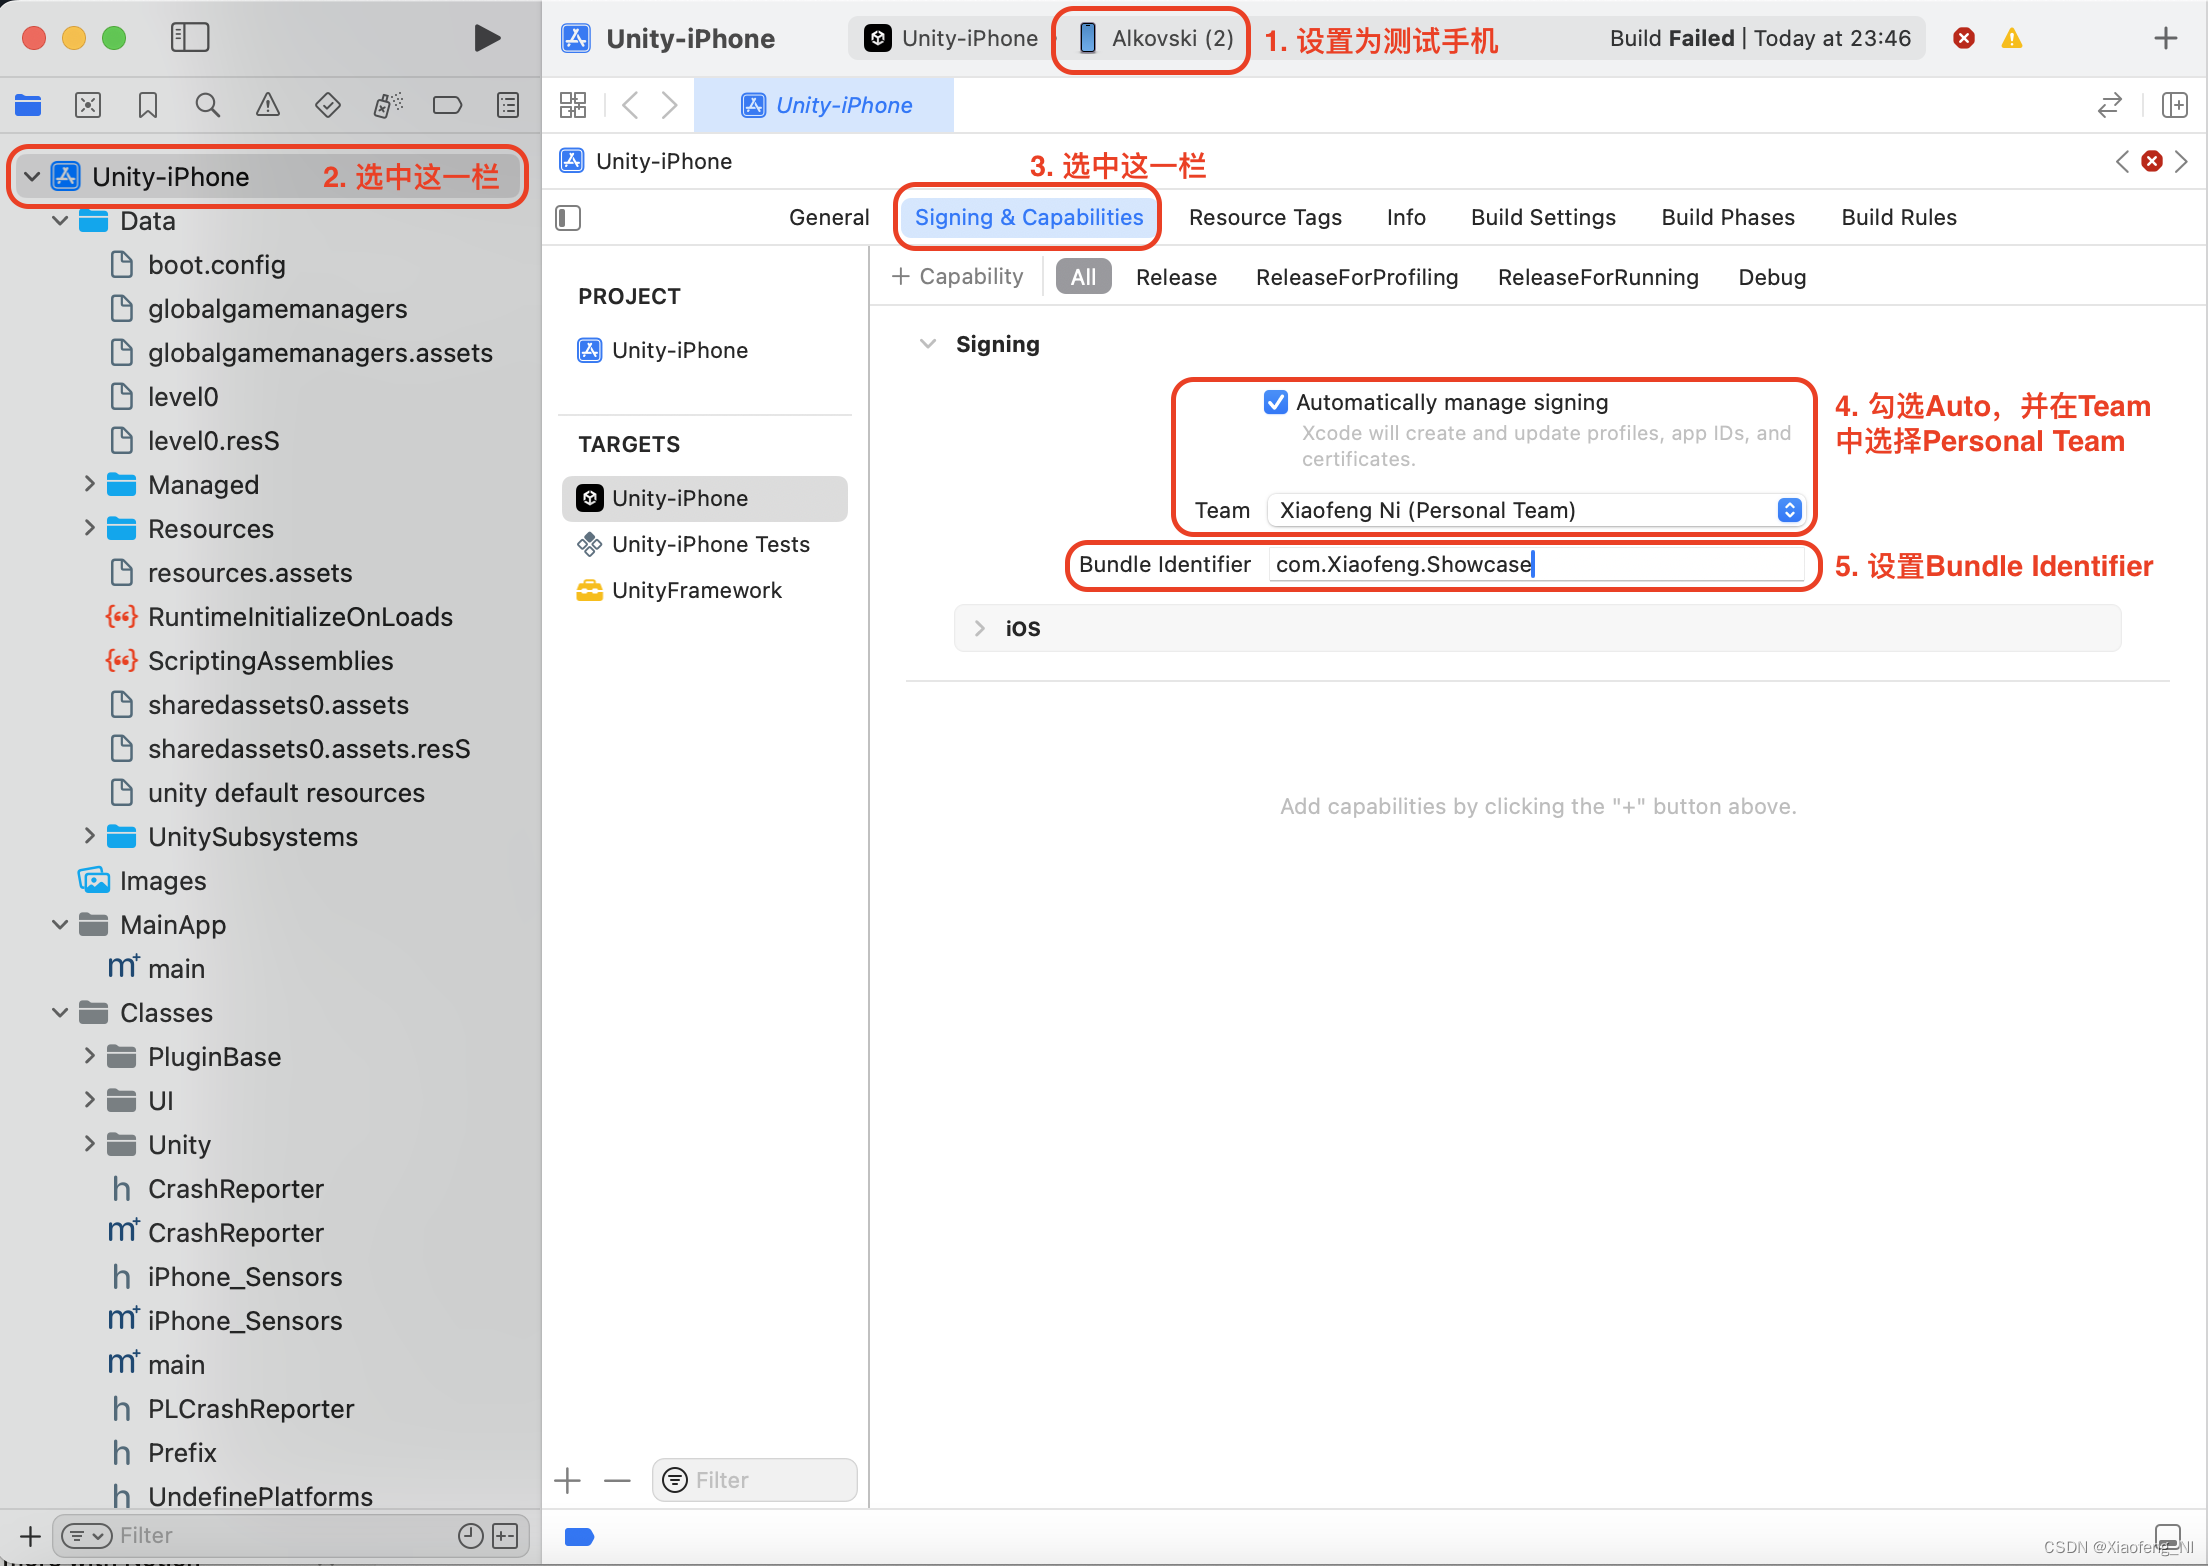The width and height of the screenshot is (2208, 1566).
Task: Click the Bundle Identifier text field
Action: coord(1535,564)
